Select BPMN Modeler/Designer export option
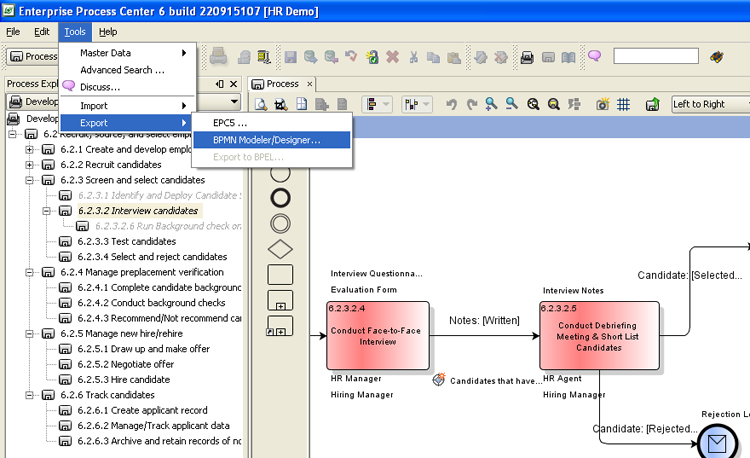 (x=272, y=140)
